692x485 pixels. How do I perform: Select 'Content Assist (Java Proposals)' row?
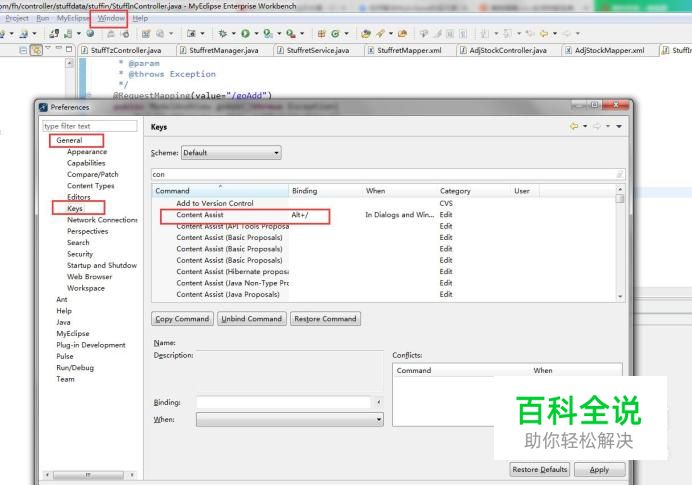(x=383, y=294)
